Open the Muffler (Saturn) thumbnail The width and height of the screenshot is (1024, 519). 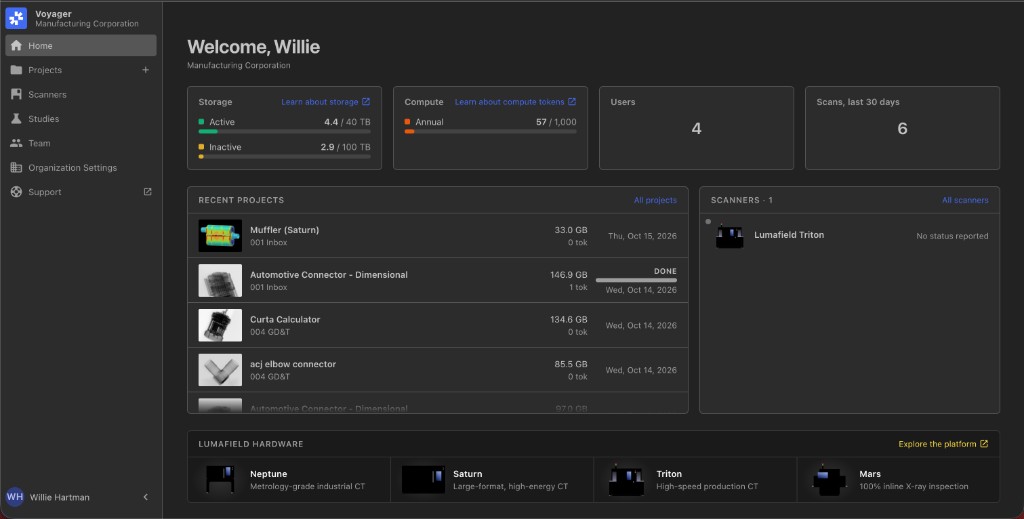[x=220, y=236]
